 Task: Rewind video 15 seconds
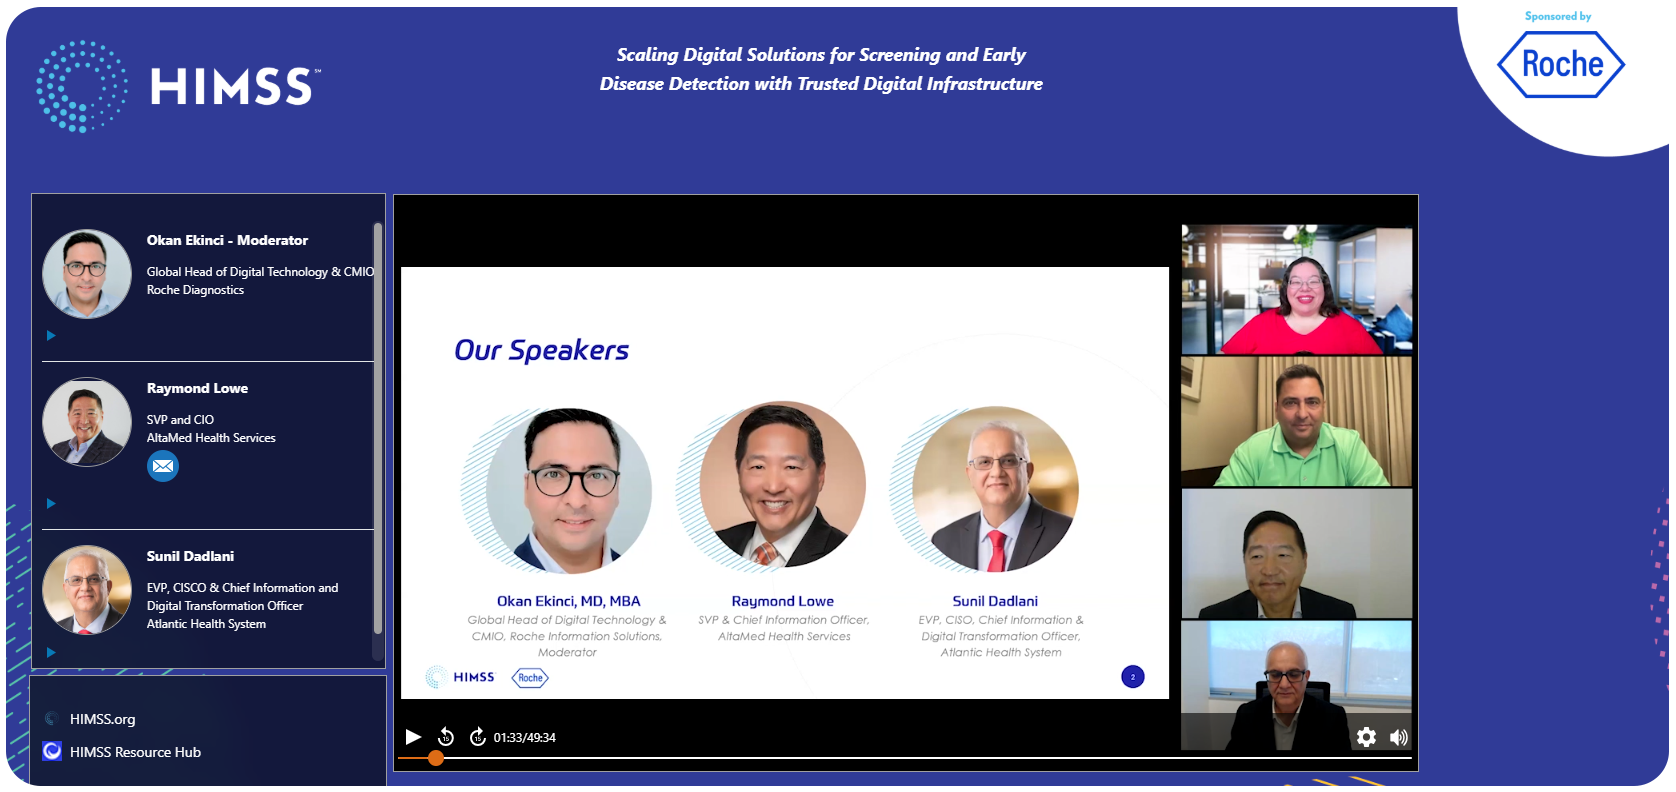(446, 737)
